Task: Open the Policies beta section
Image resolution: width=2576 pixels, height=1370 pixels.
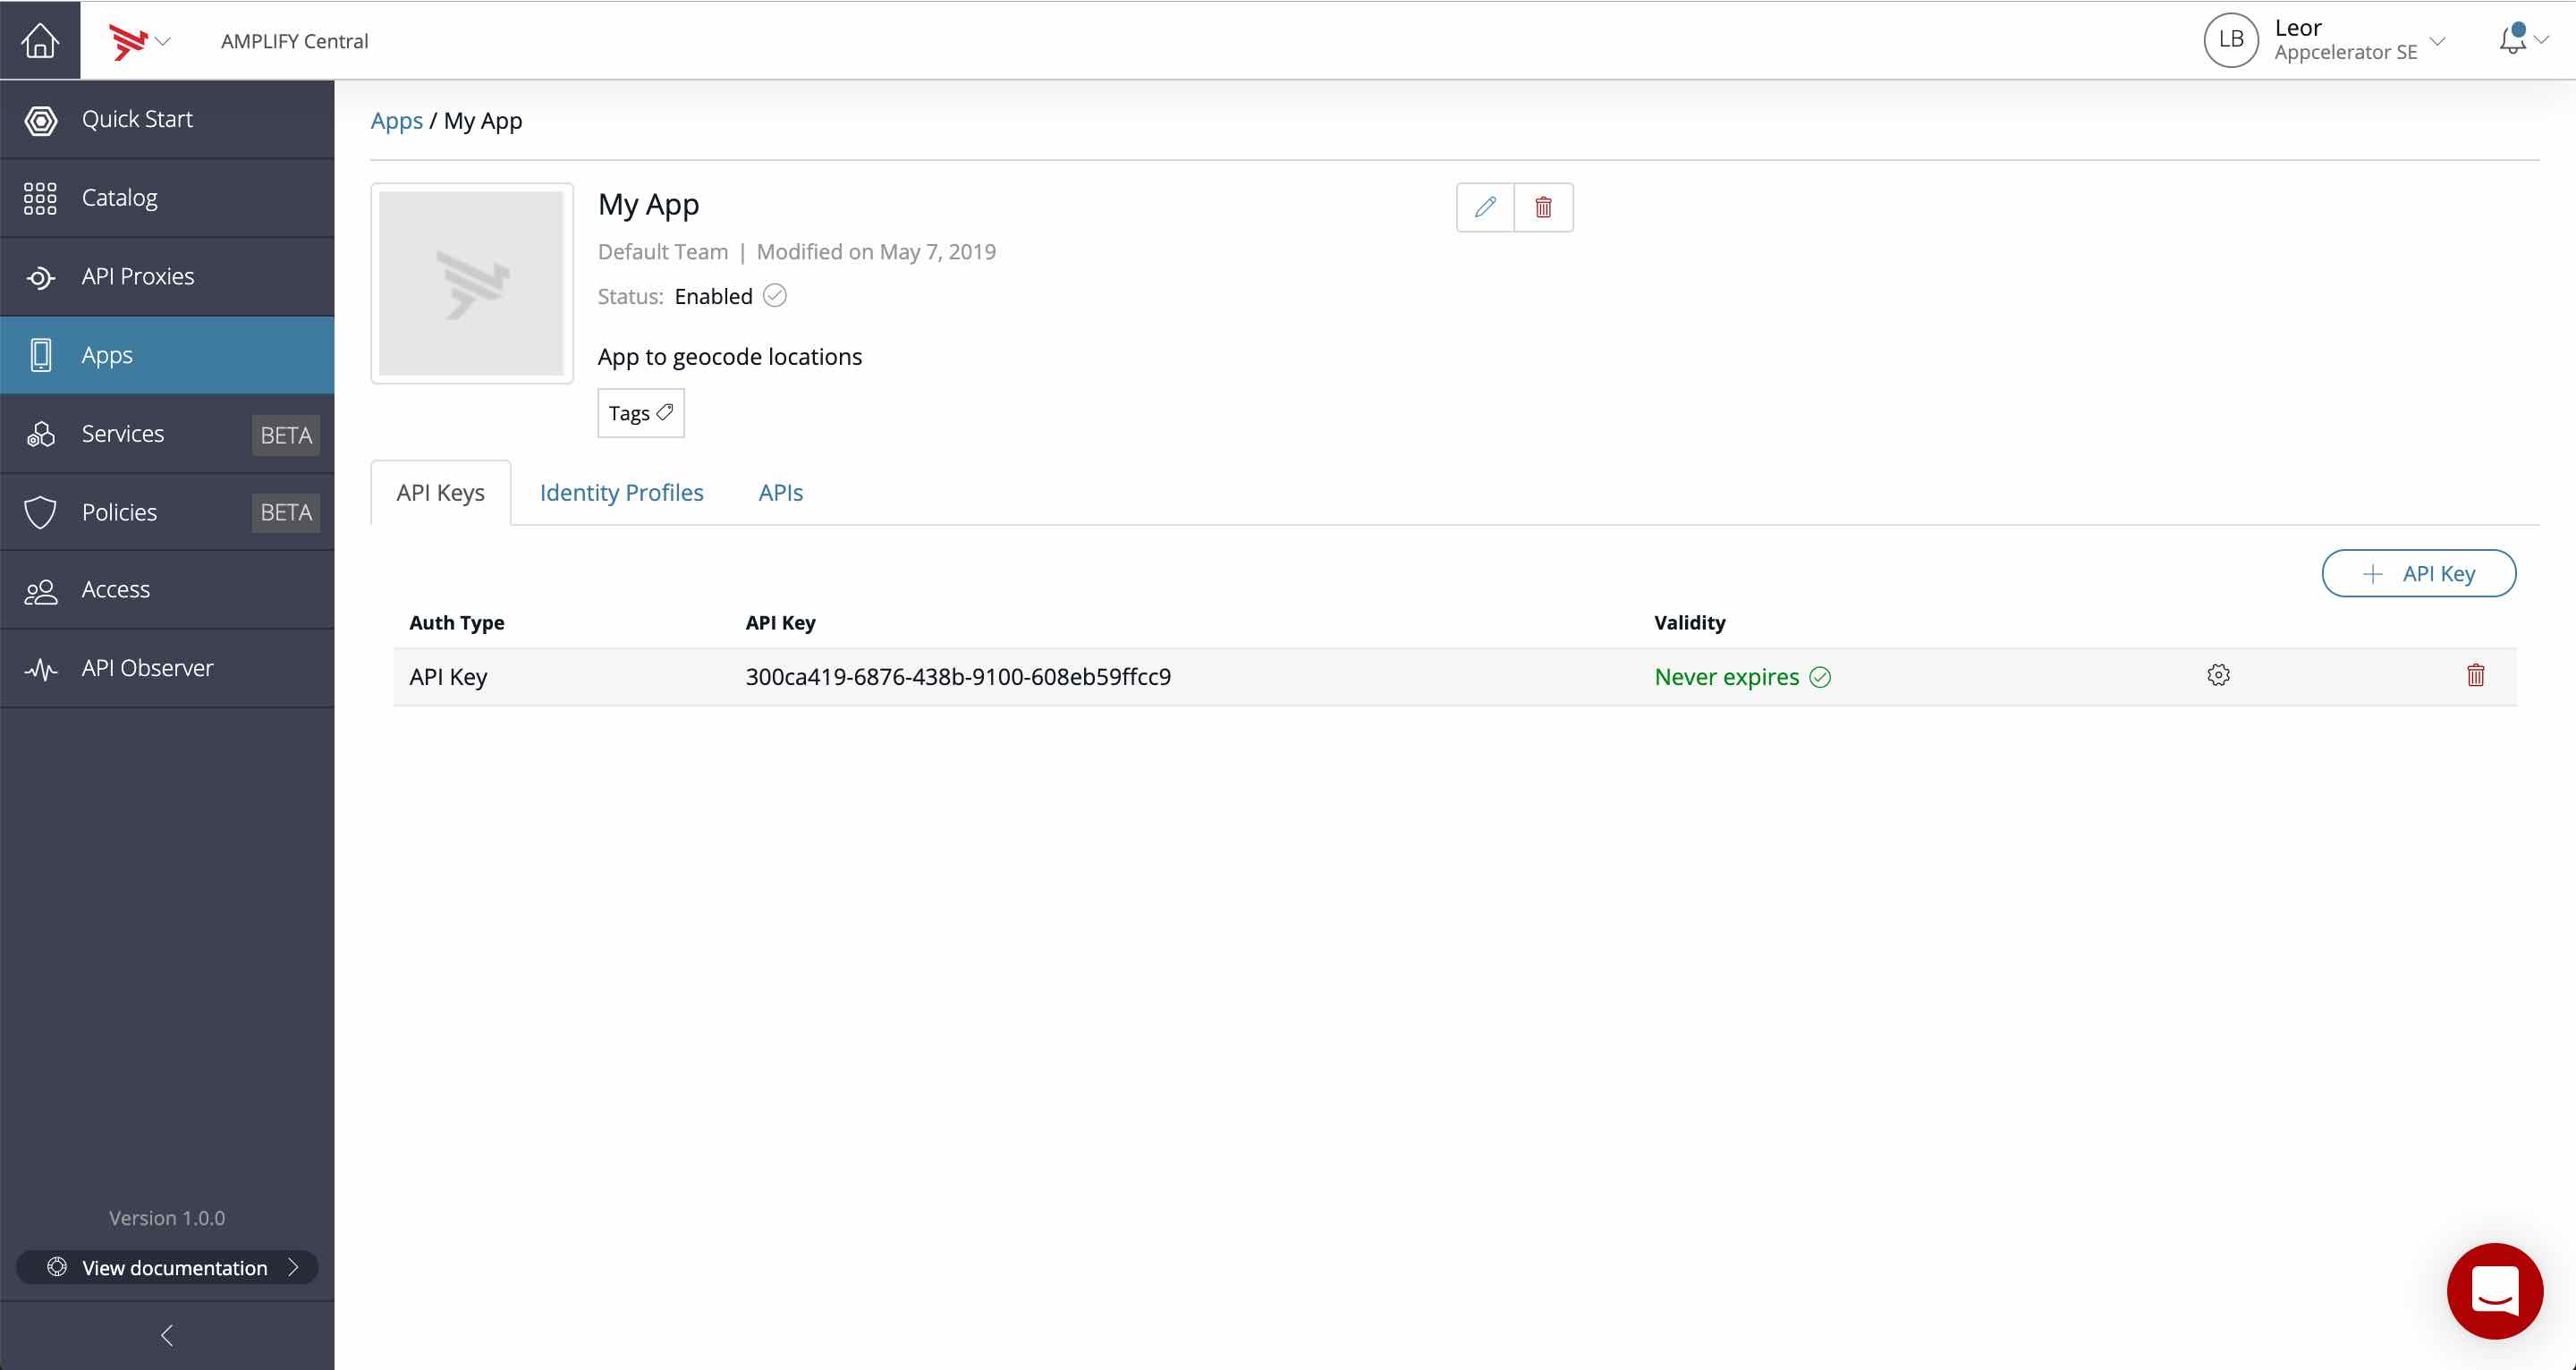Action: pos(167,512)
